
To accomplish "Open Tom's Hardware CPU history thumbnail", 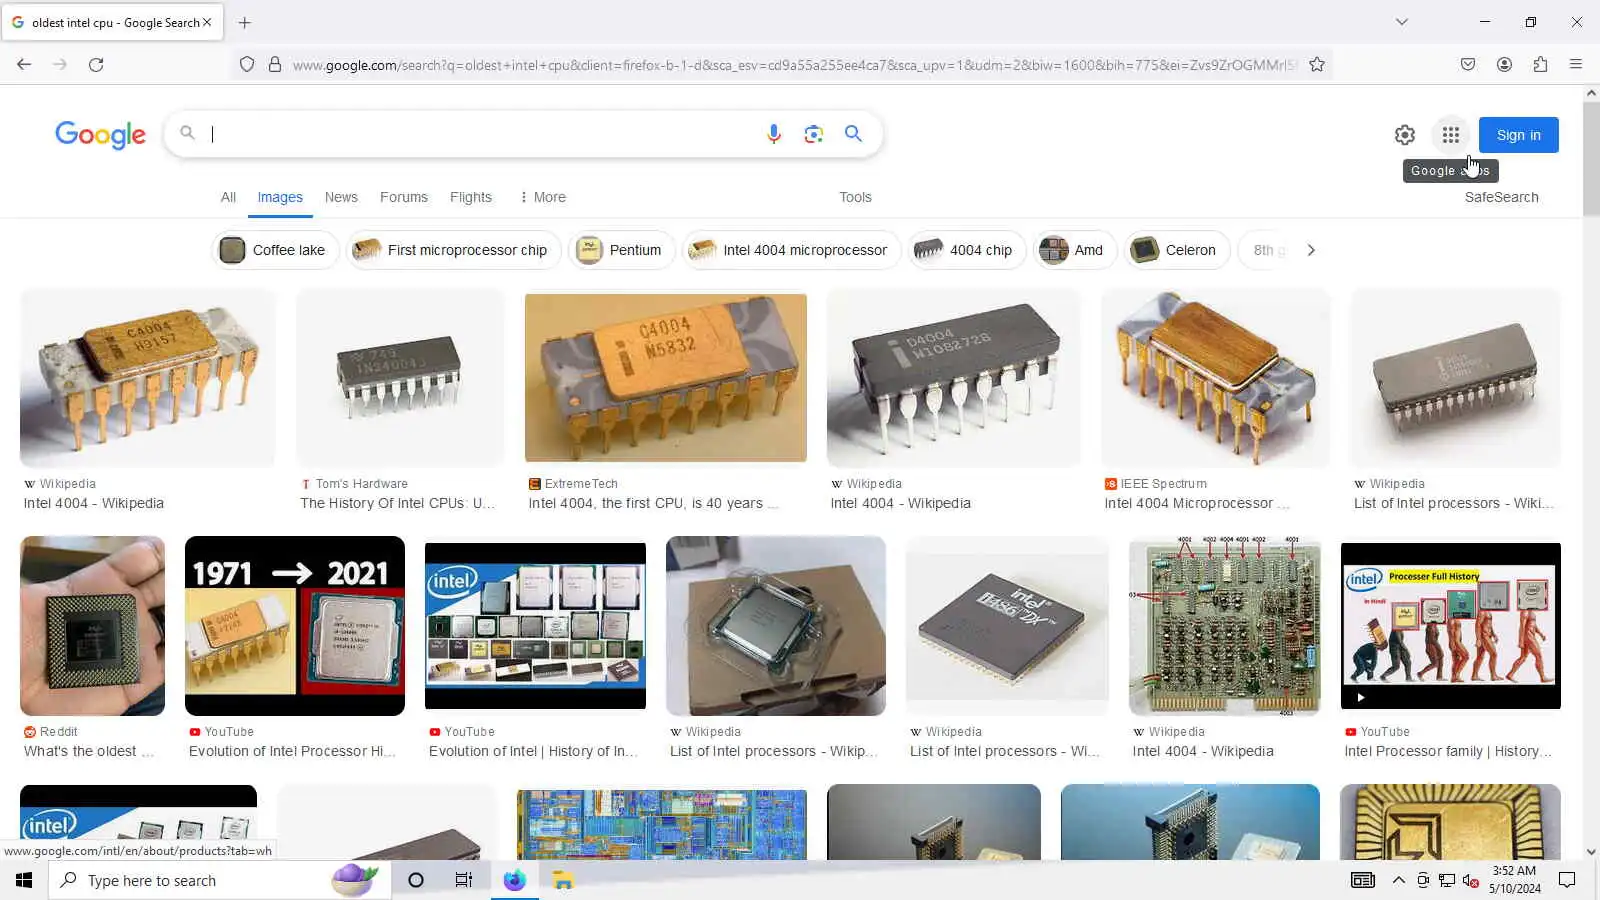I will (400, 378).
